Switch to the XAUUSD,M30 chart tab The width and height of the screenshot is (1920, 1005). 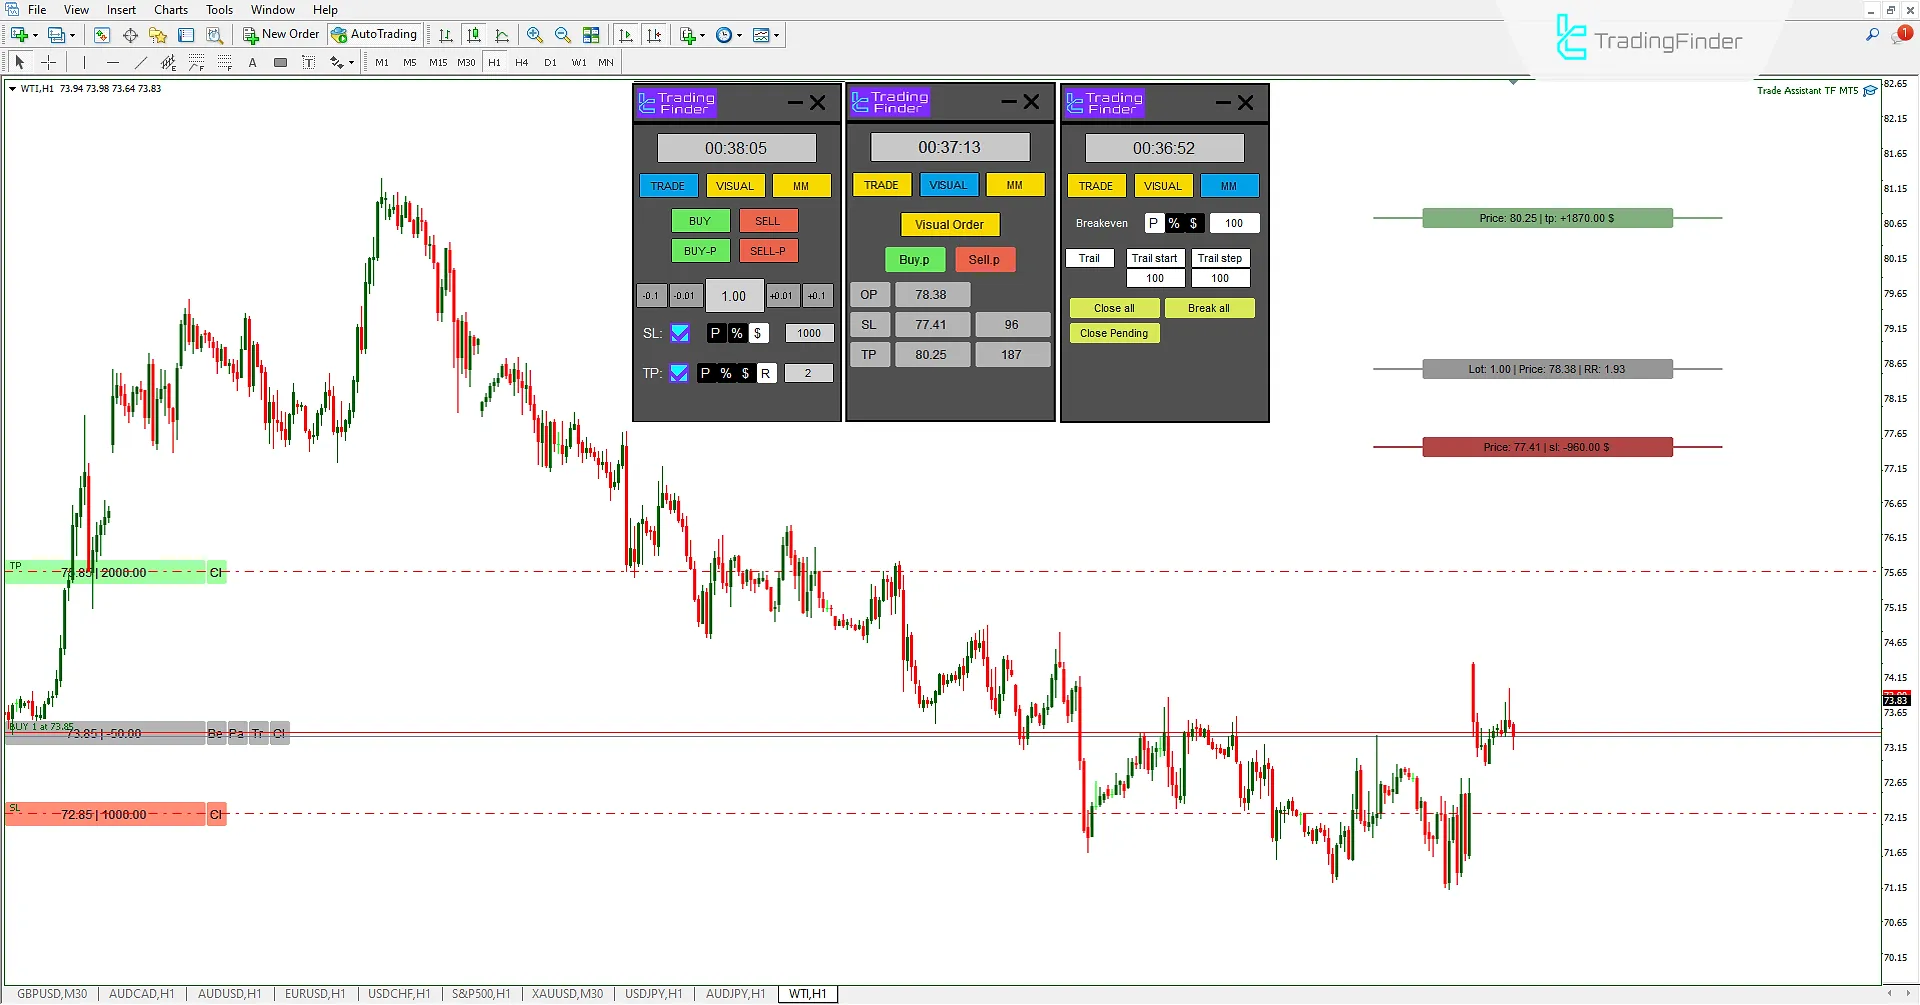567,994
